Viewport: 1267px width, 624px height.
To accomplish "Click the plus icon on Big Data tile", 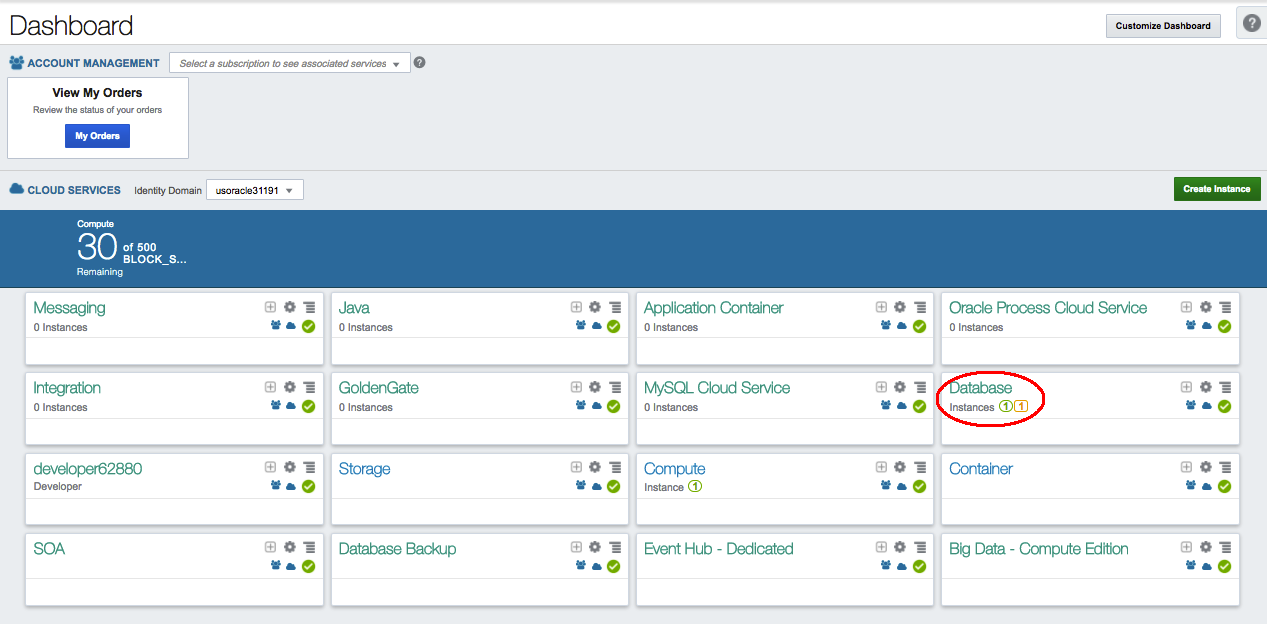I will [x=1186, y=547].
